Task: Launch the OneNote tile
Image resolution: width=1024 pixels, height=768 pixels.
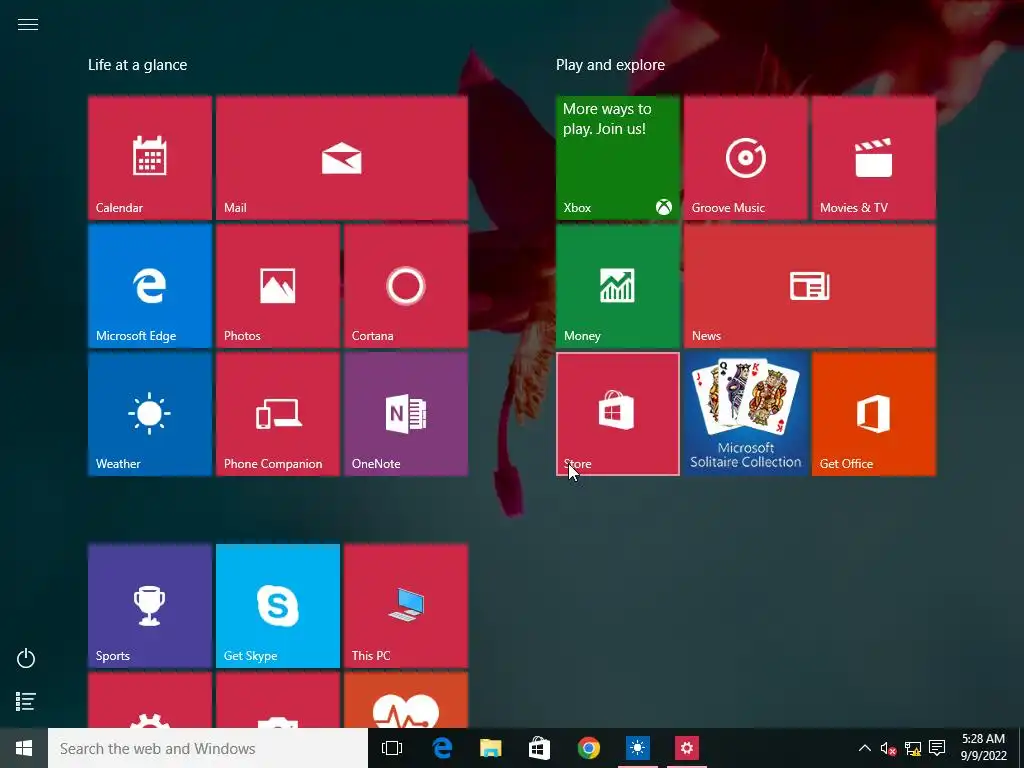Action: pyautogui.click(x=406, y=414)
